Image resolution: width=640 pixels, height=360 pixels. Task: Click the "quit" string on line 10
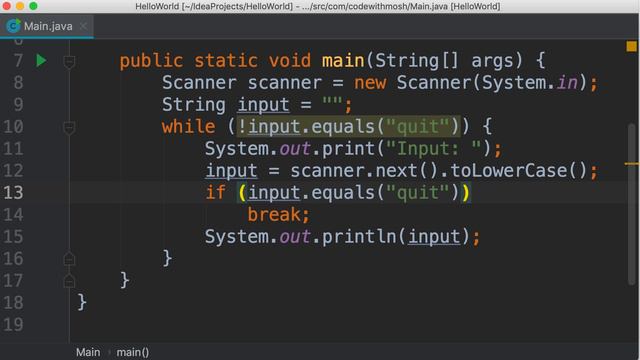click(418, 127)
